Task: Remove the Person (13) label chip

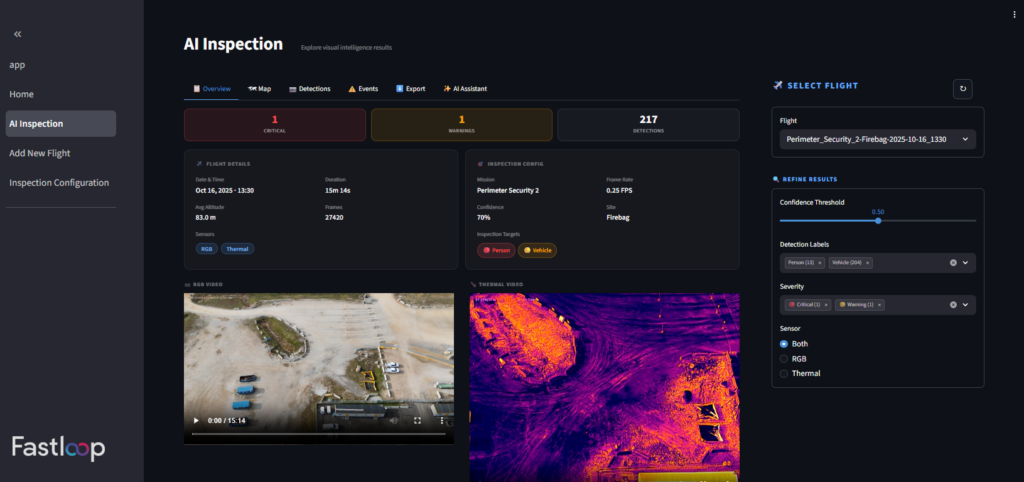Action: [x=820, y=263]
